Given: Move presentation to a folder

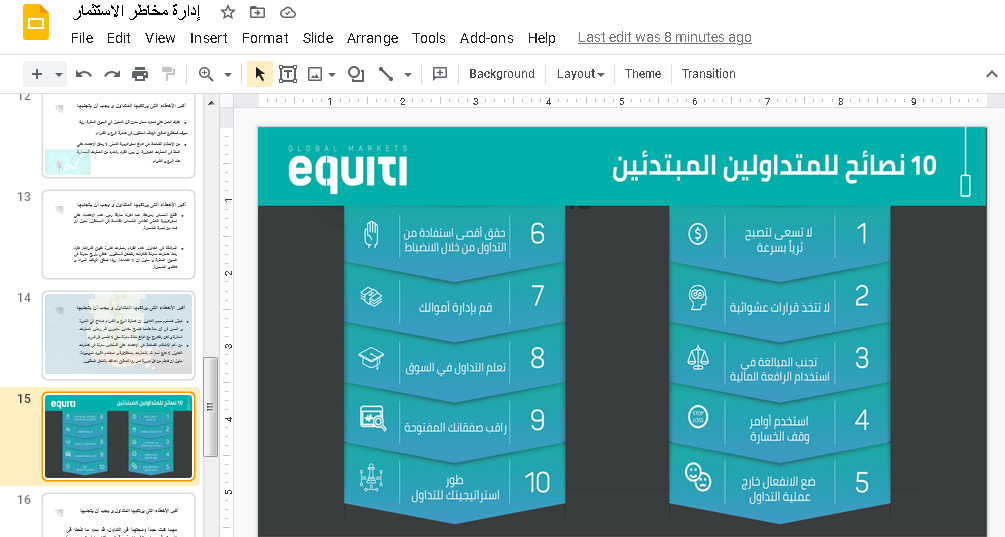Looking at the screenshot, I should click(257, 12).
